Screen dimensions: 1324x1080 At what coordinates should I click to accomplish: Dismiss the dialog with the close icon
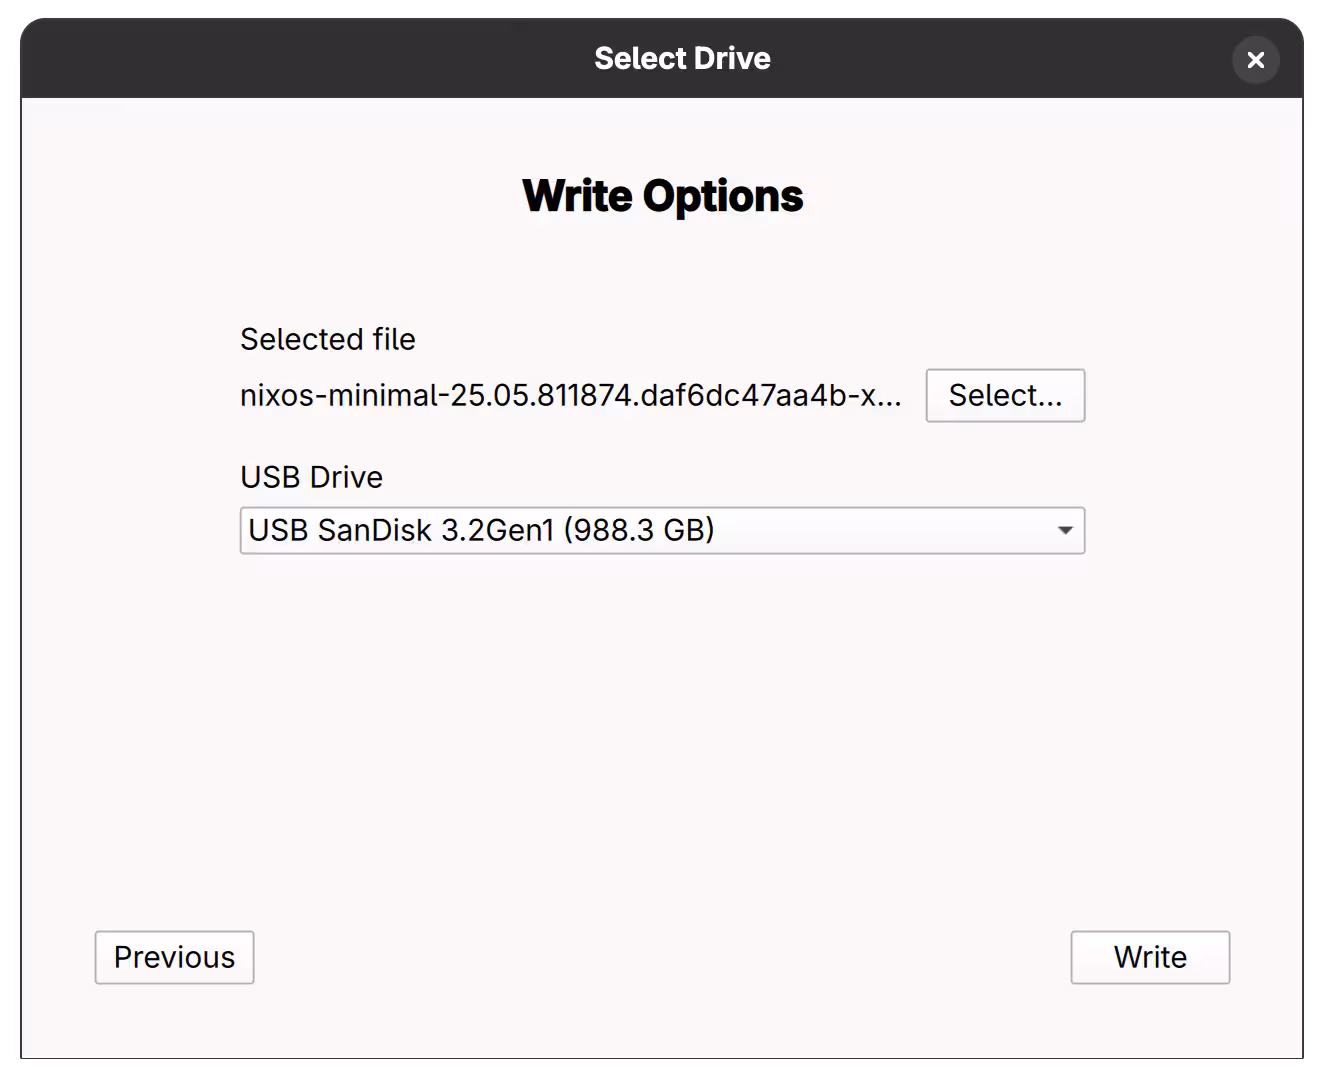tap(1255, 60)
